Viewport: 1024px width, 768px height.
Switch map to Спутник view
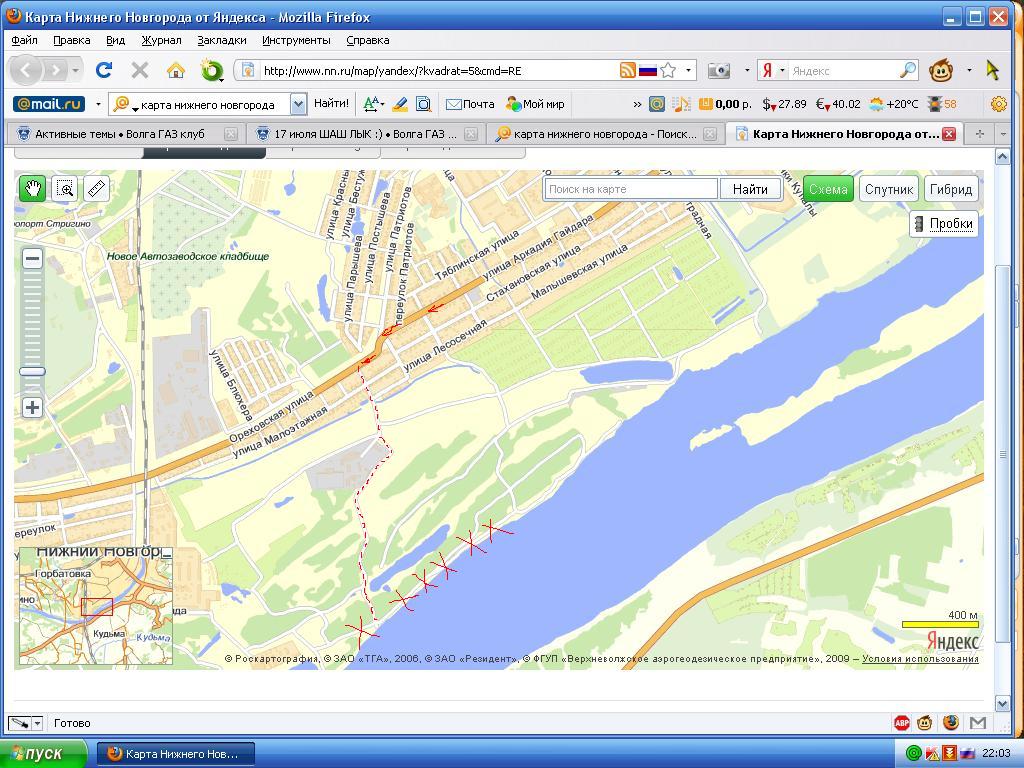(x=888, y=189)
